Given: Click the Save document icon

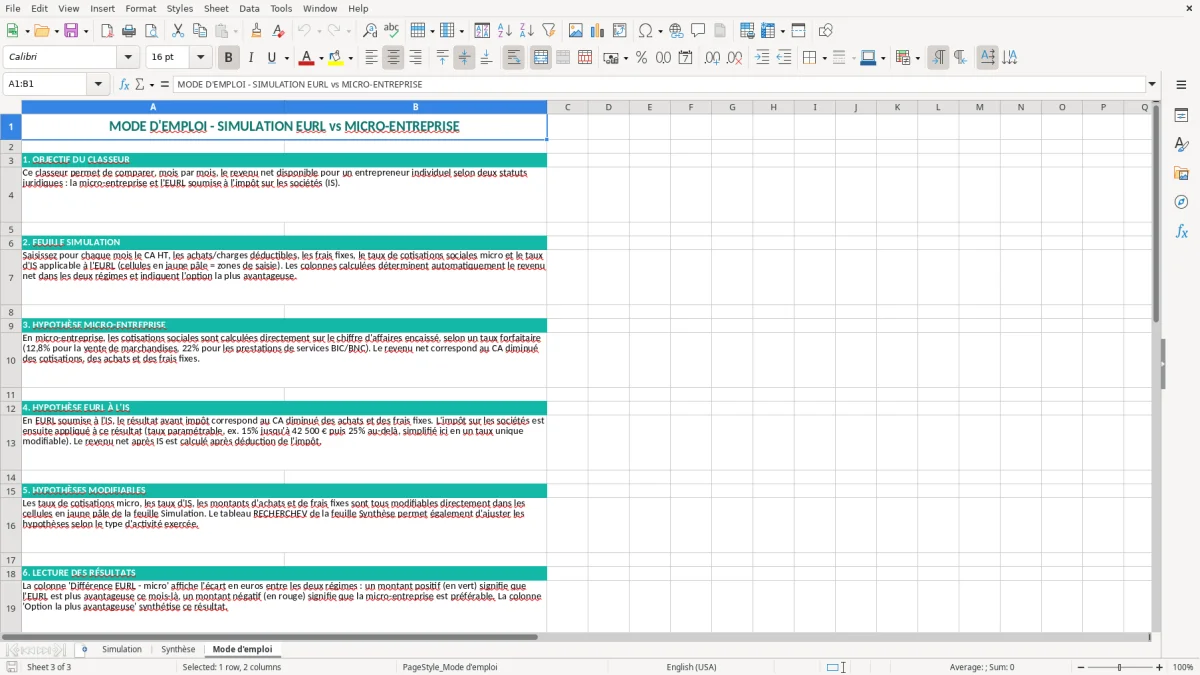Looking at the screenshot, I should [71, 31].
